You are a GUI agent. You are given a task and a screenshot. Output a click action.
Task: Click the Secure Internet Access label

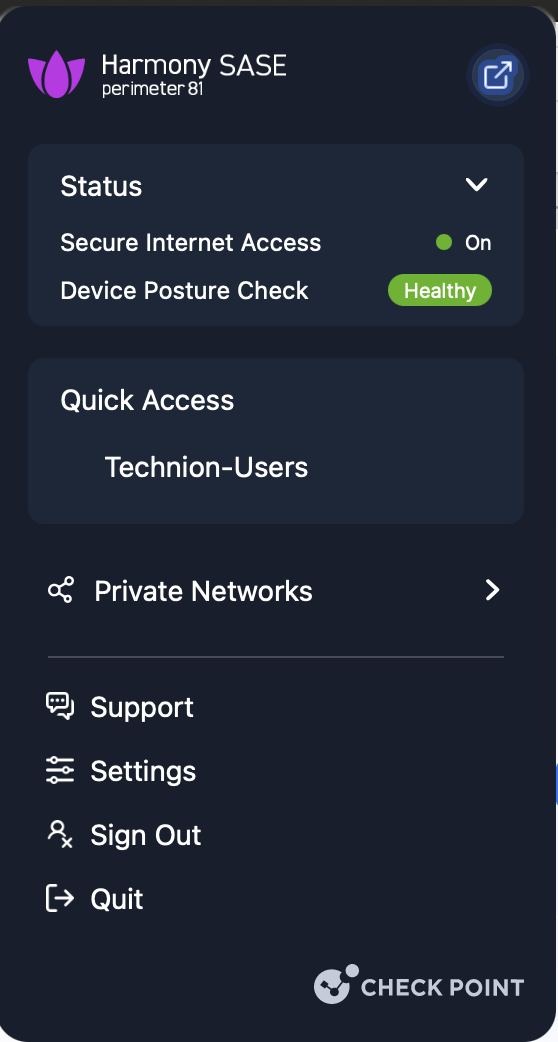pyautogui.click(x=191, y=243)
